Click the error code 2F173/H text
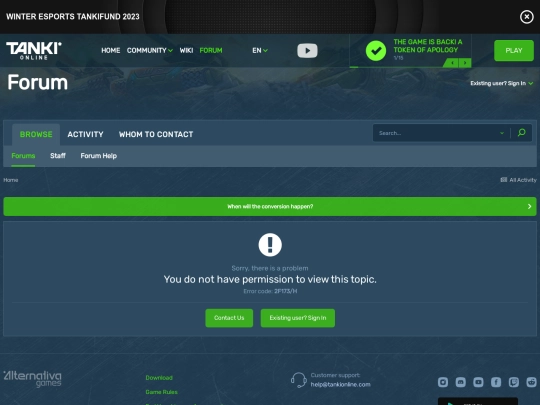 285,291
